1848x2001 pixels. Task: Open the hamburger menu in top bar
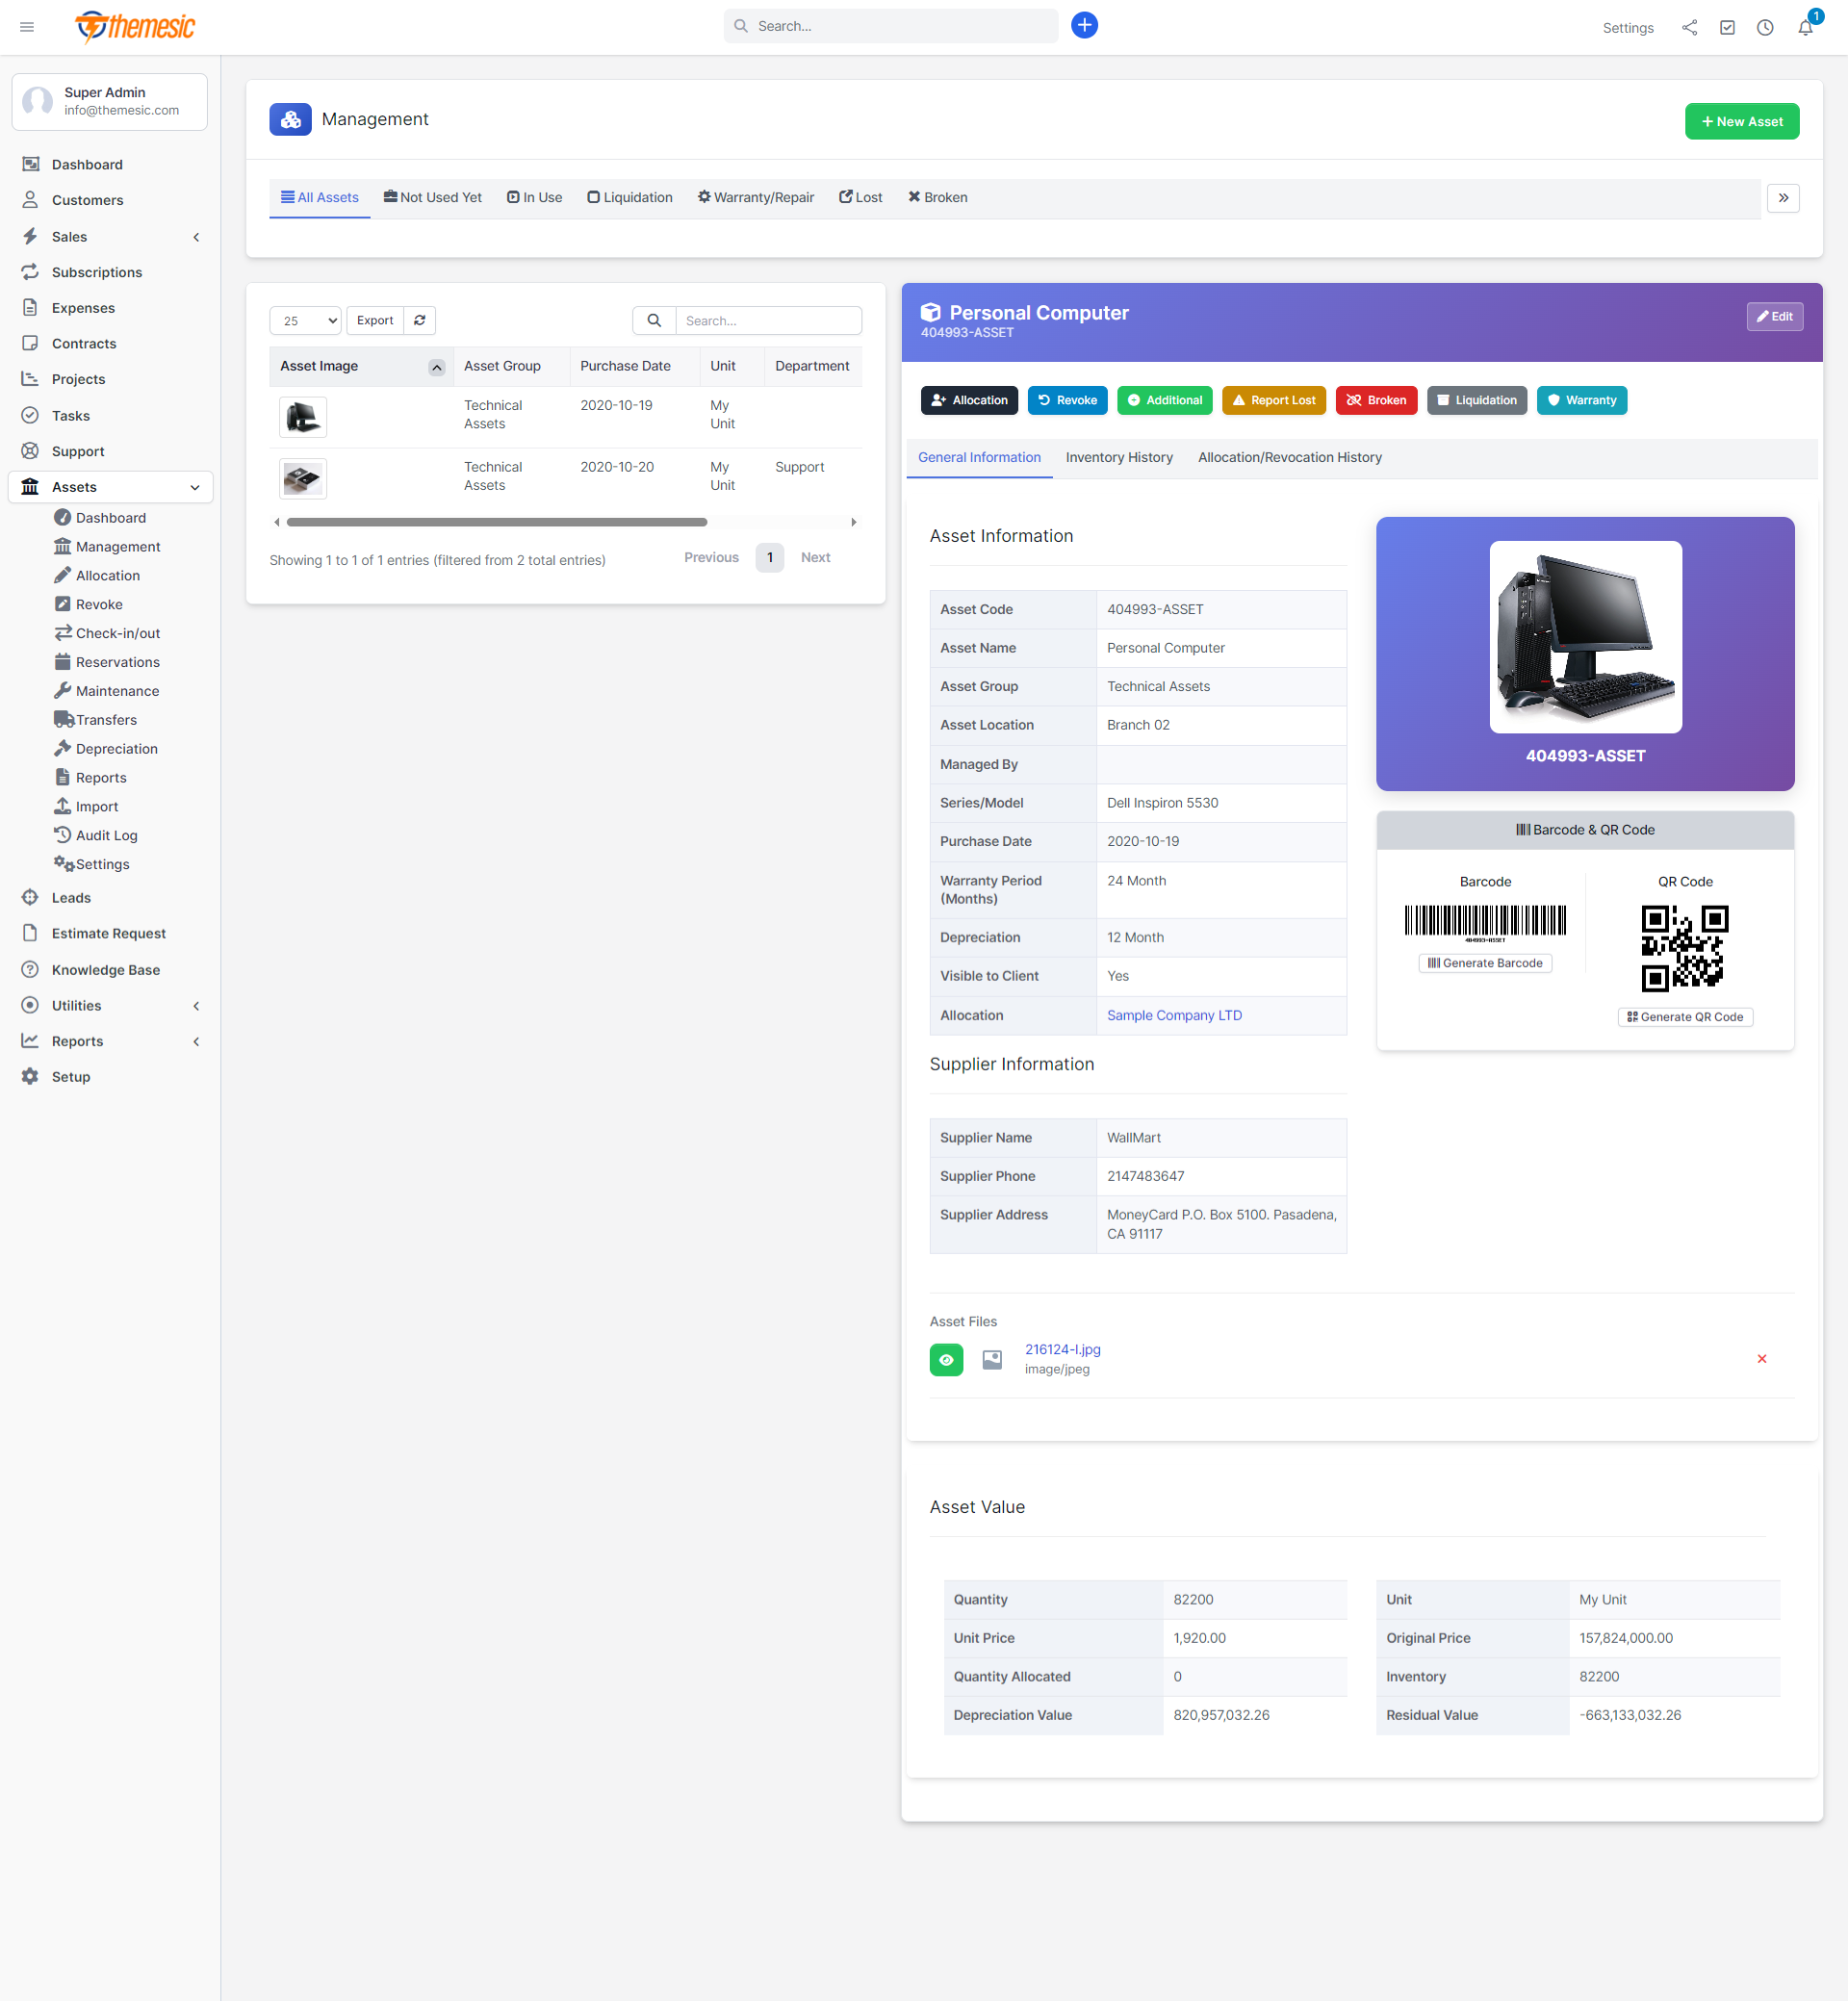pos(27,27)
